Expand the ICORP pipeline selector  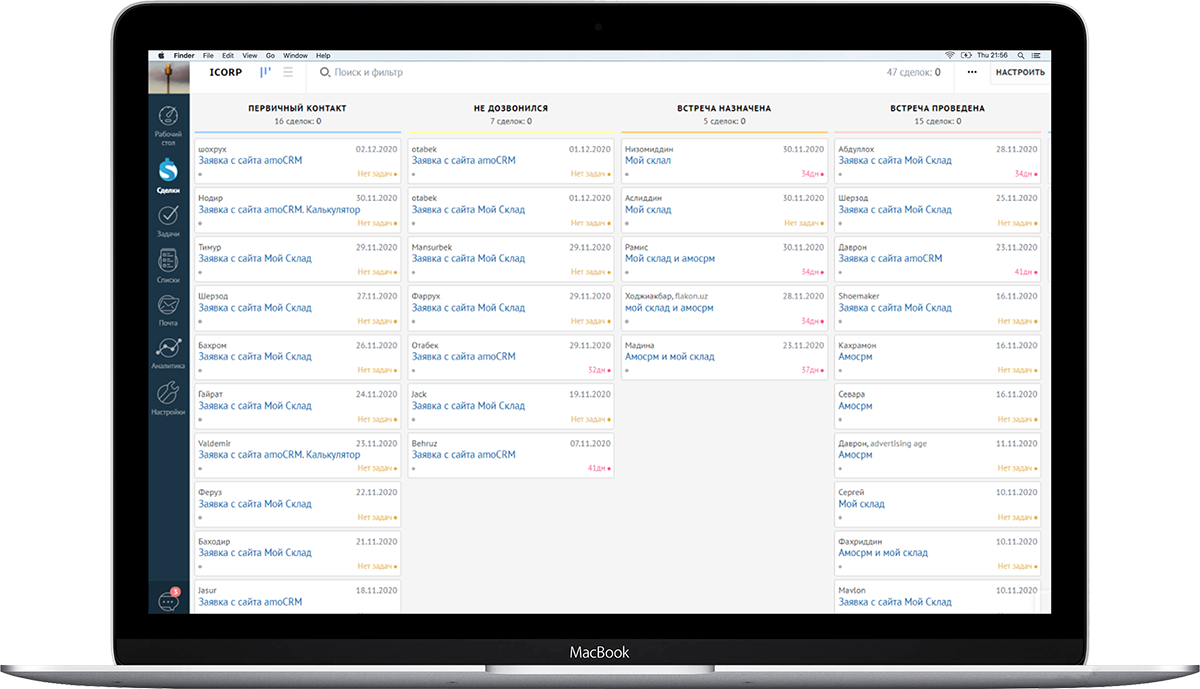[x=225, y=72]
